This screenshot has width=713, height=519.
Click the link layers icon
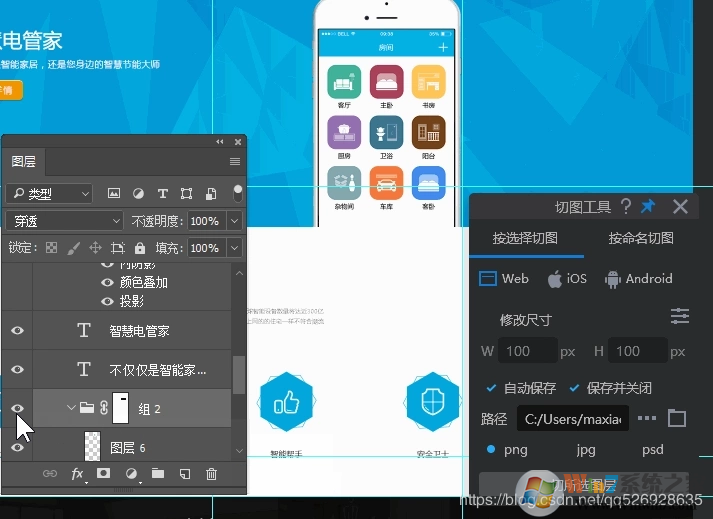[50, 474]
